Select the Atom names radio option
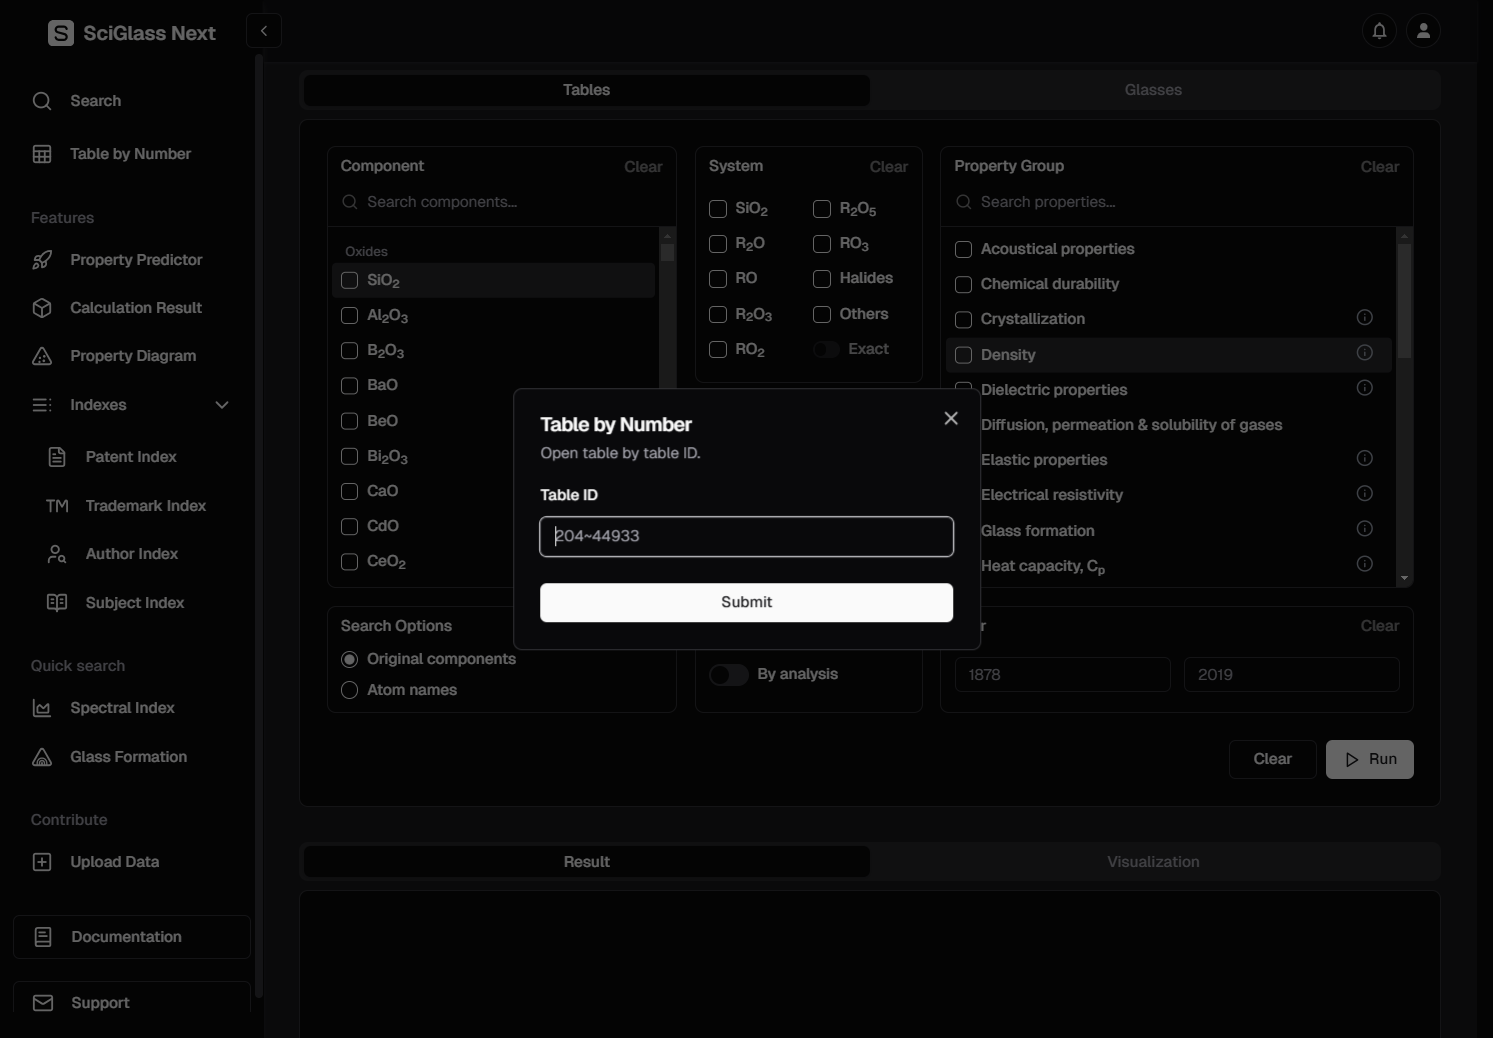 tap(350, 690)
